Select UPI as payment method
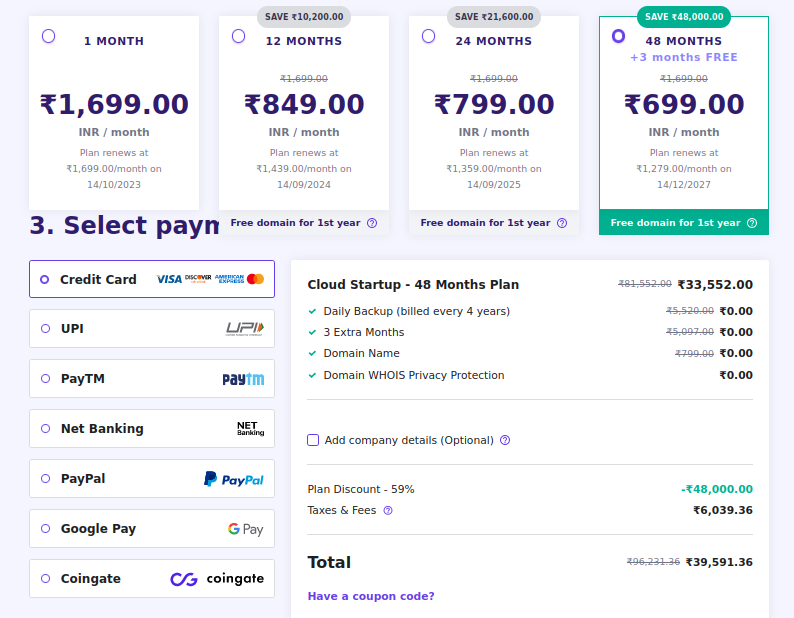 (x=45, y=329)
